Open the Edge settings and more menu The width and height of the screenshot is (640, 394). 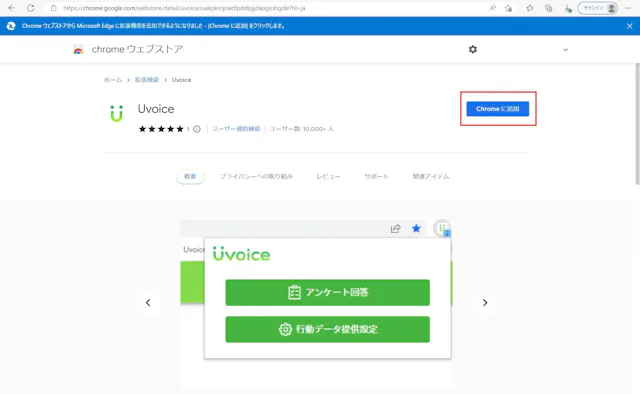[628, 8]
